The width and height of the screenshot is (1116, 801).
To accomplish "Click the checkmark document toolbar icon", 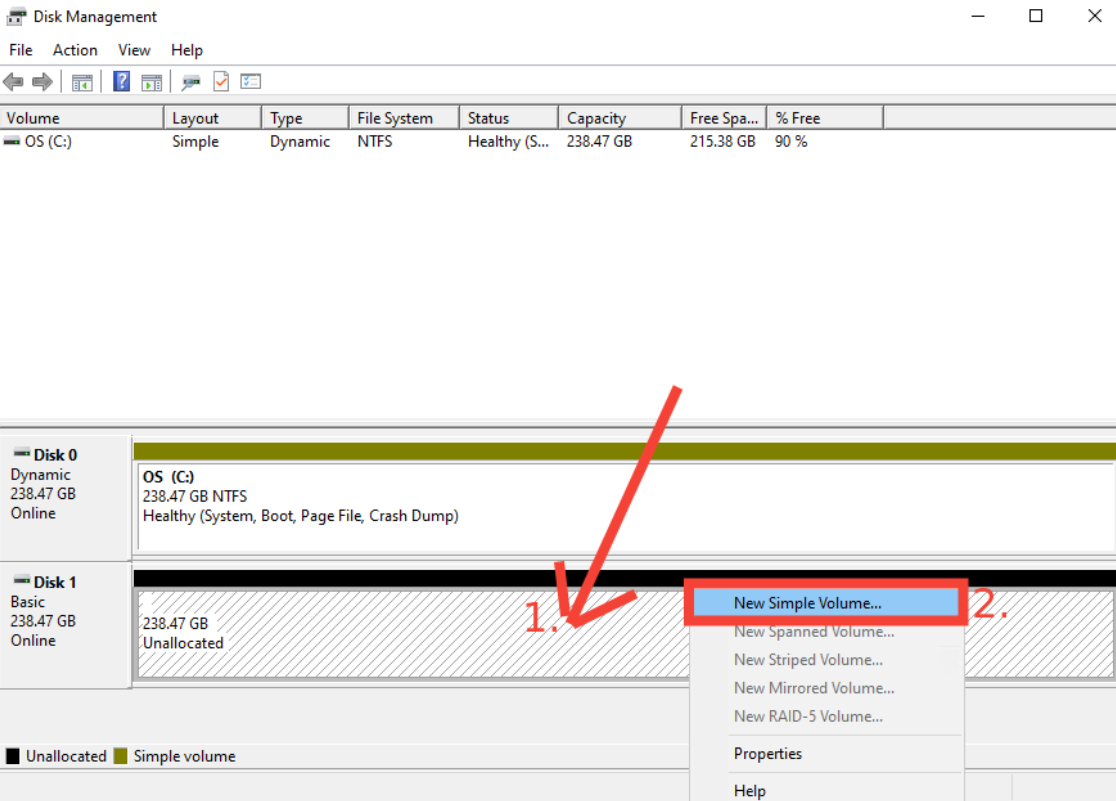I will tap(221, 82).
